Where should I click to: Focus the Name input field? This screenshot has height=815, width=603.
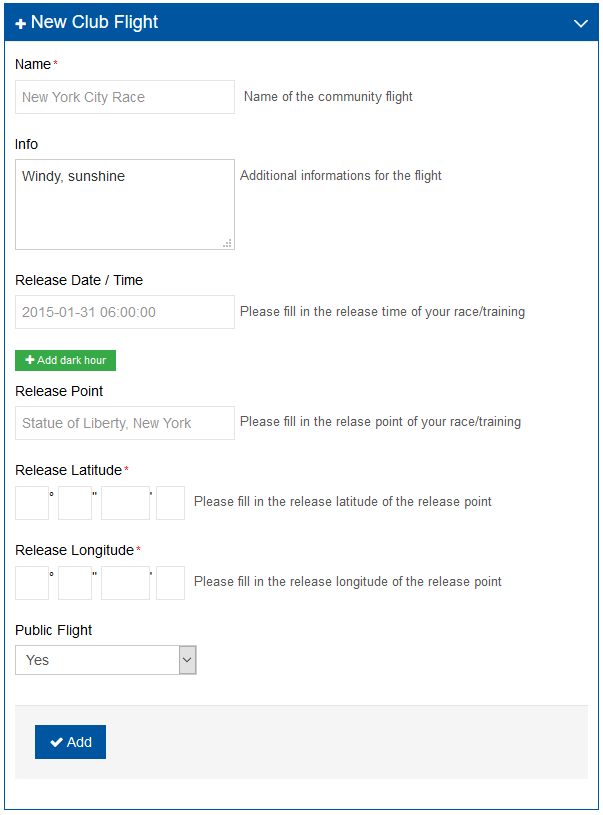[x=125, y=97]
